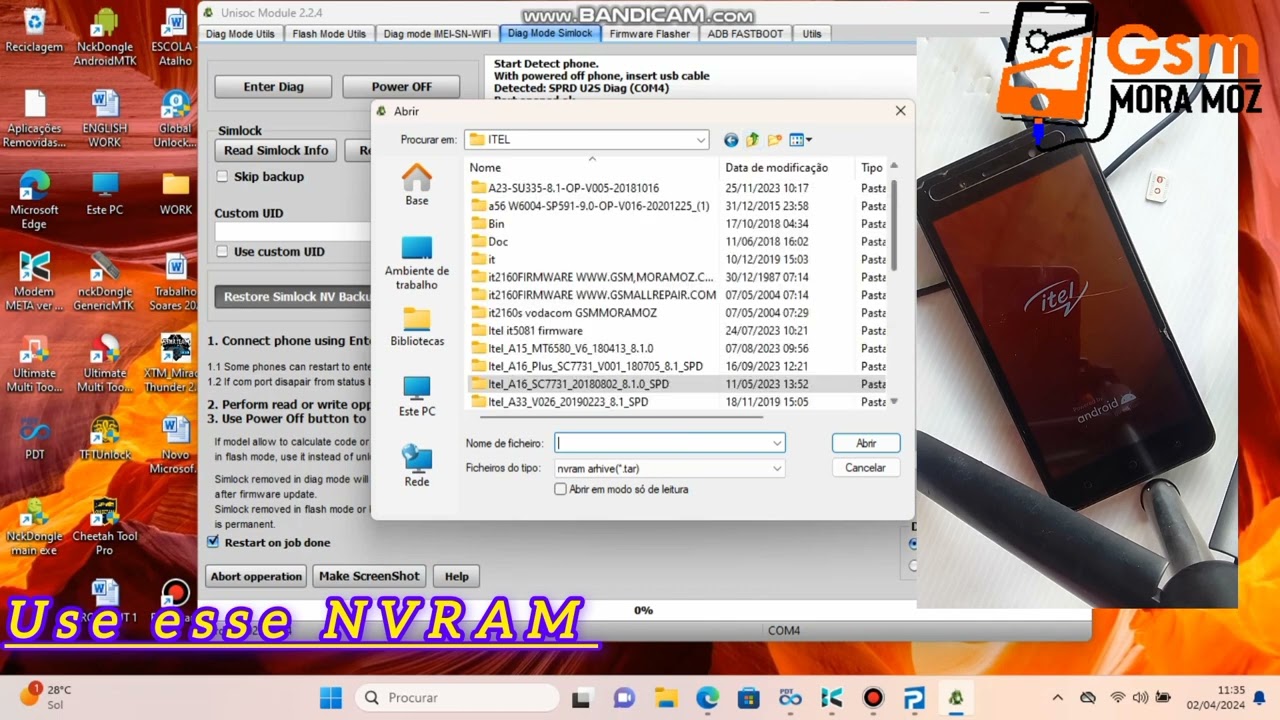Viewport: 1280px width, 720px height.
Task: Expand the Procurar em ITEL folder dropdown
Action: click(x=701, y=140)
